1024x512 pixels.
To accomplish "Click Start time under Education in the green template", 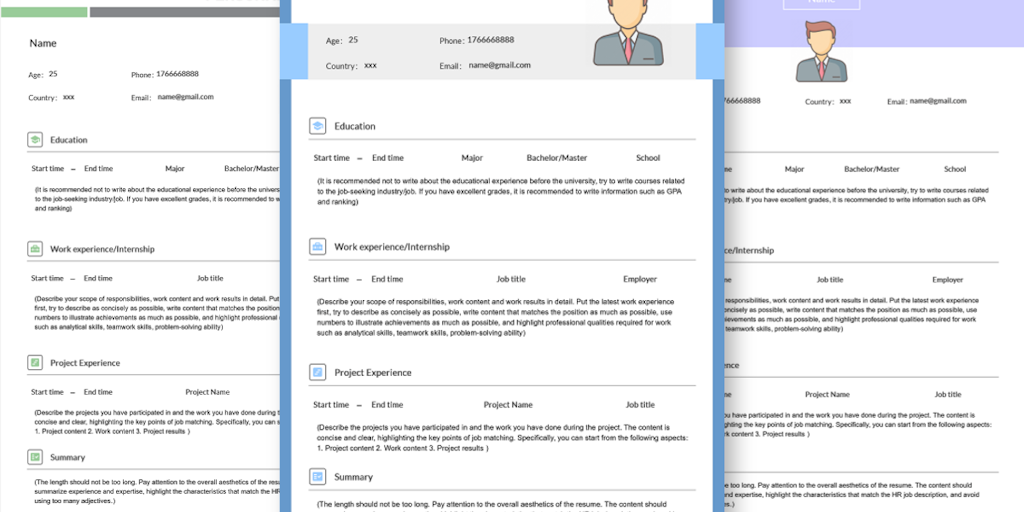I will tap(48, 168).
